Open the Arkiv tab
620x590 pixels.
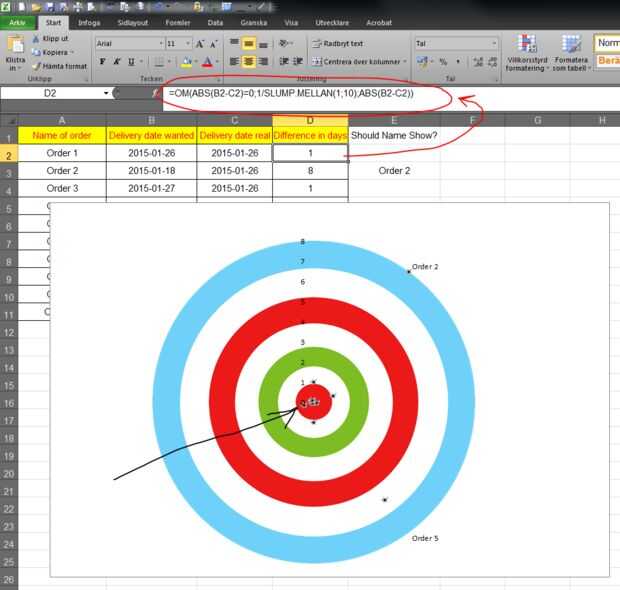tap(17, 23)
